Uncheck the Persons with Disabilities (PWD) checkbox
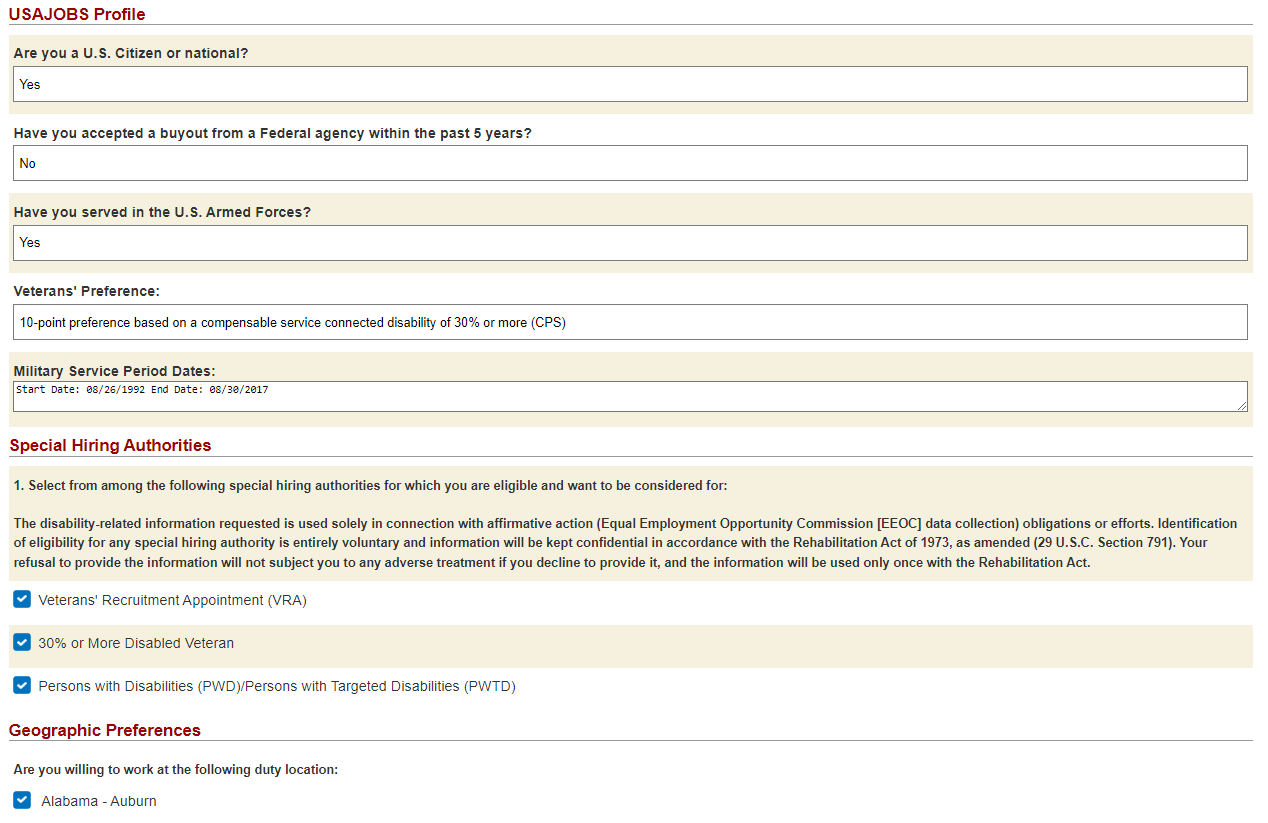 (x=22, y=685)
